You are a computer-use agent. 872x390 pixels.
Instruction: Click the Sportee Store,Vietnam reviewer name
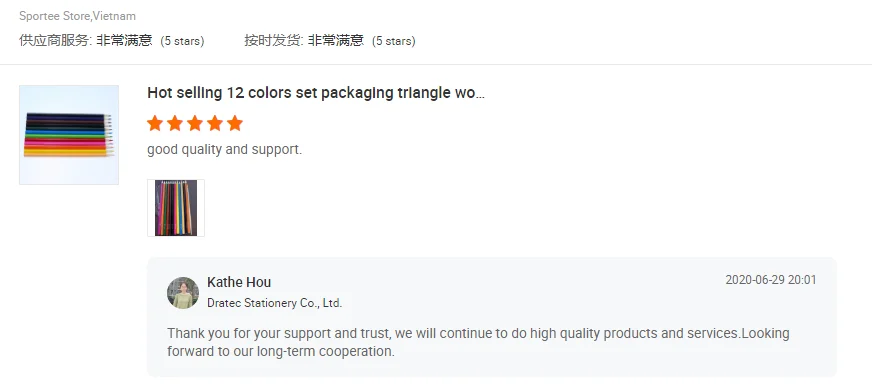(77, 16)
